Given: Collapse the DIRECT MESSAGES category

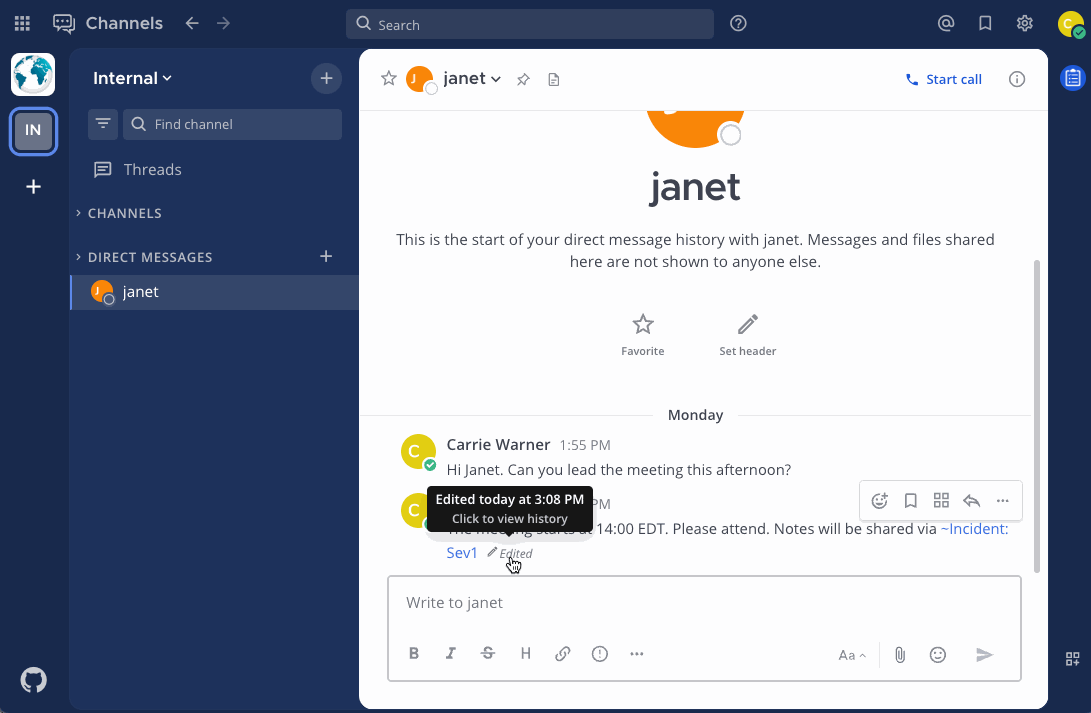Looking at the screenshot, I should coord(150,257).
